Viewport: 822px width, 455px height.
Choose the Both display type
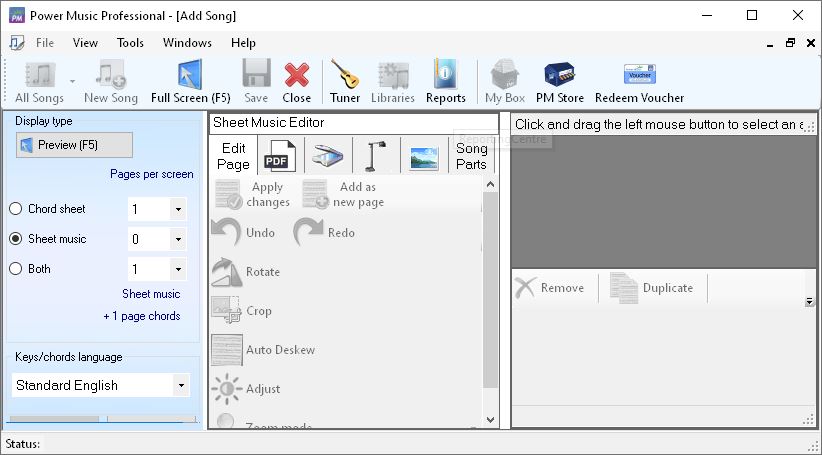(15, 269)
